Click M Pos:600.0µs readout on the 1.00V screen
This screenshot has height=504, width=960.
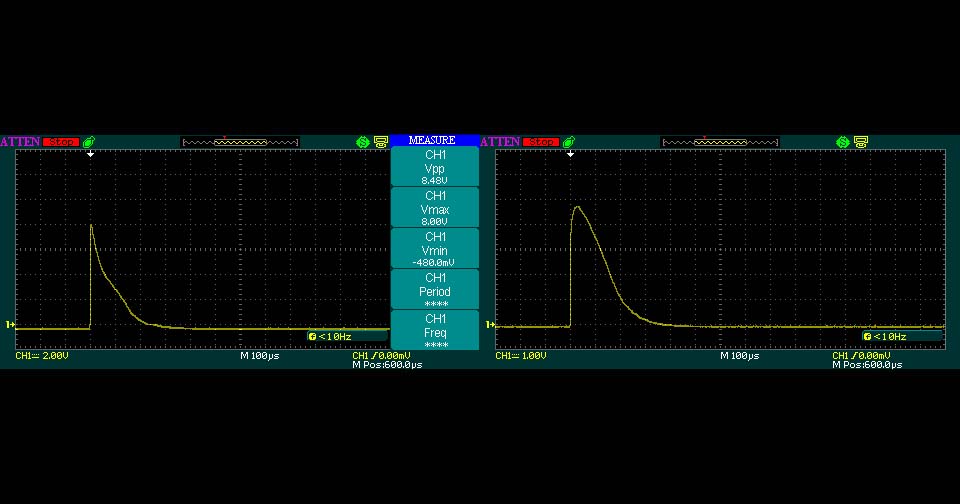[x=868, y=365]
